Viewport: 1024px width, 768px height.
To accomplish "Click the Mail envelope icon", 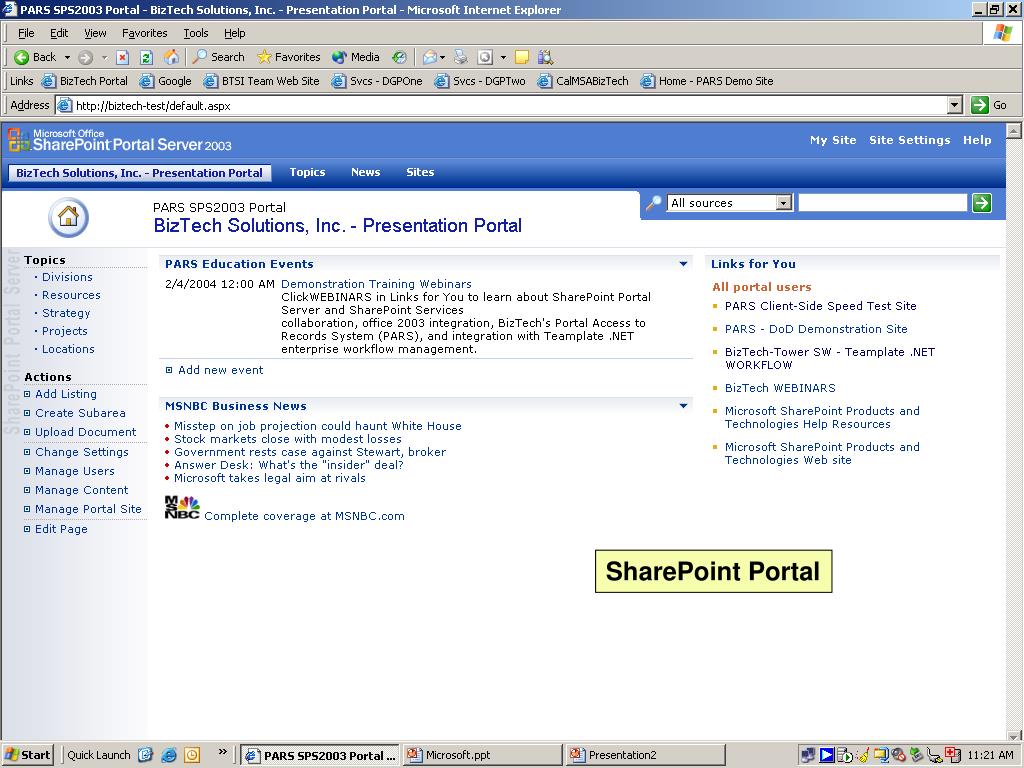I will coord(429,57).
